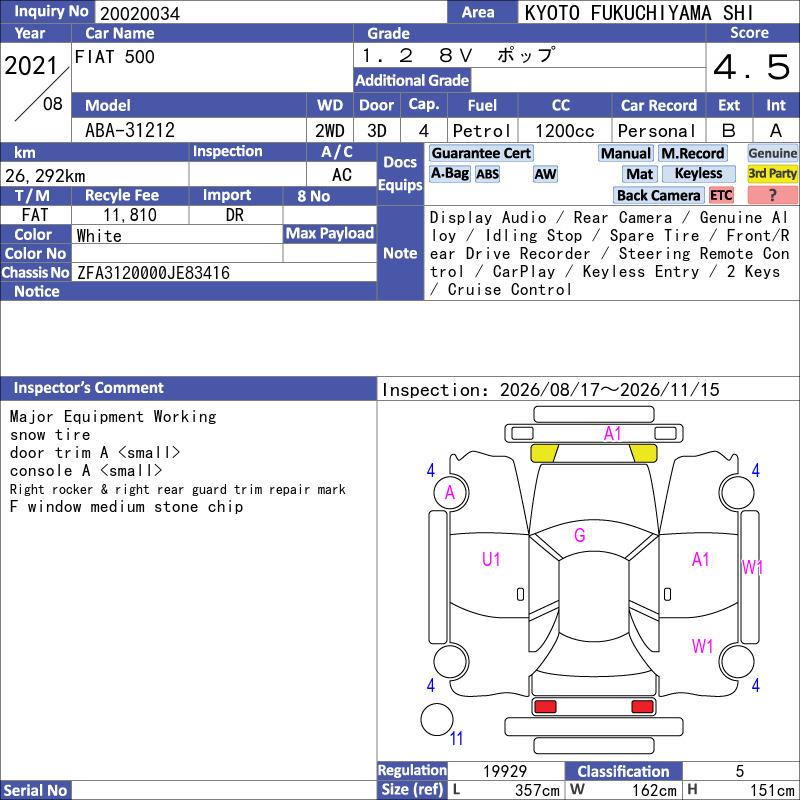Click the score value 4.5
Screen dimensions: 800x800
[752, 67]
